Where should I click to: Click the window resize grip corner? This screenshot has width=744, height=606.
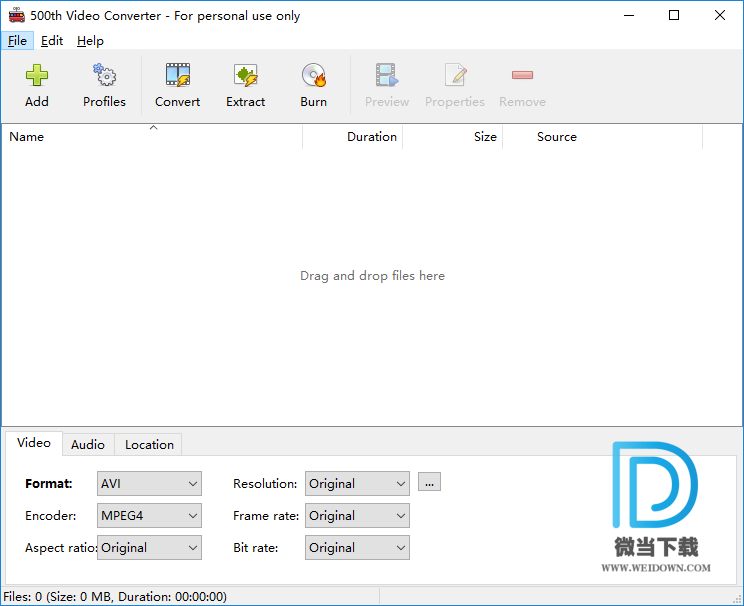pyautogui.click(x=737, y=600)
